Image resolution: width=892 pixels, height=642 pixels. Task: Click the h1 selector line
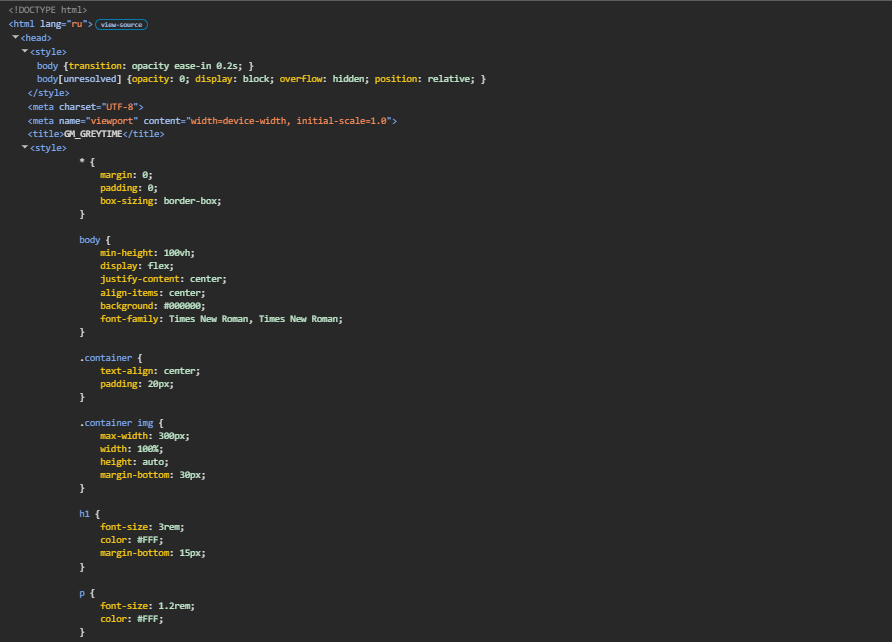90,514
